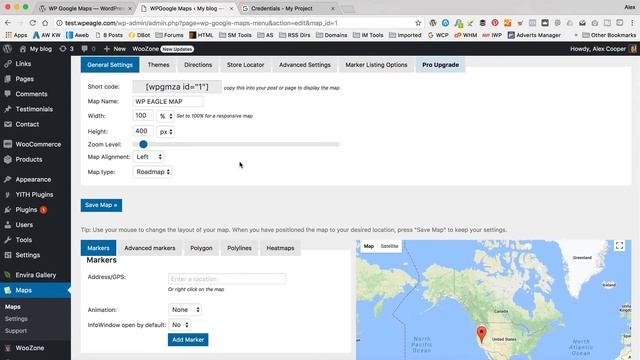Switch to the Heatmaps tab
The height and width of the screenshot is (360, 640).
pos(280,248)
